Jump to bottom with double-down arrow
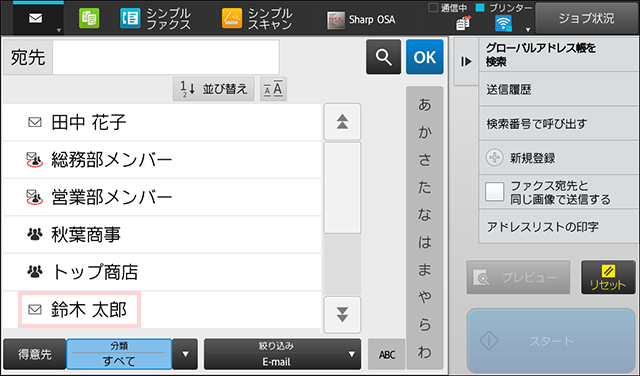Image resolution: width=640 pixels, height=376 pixels. point(342,315)
